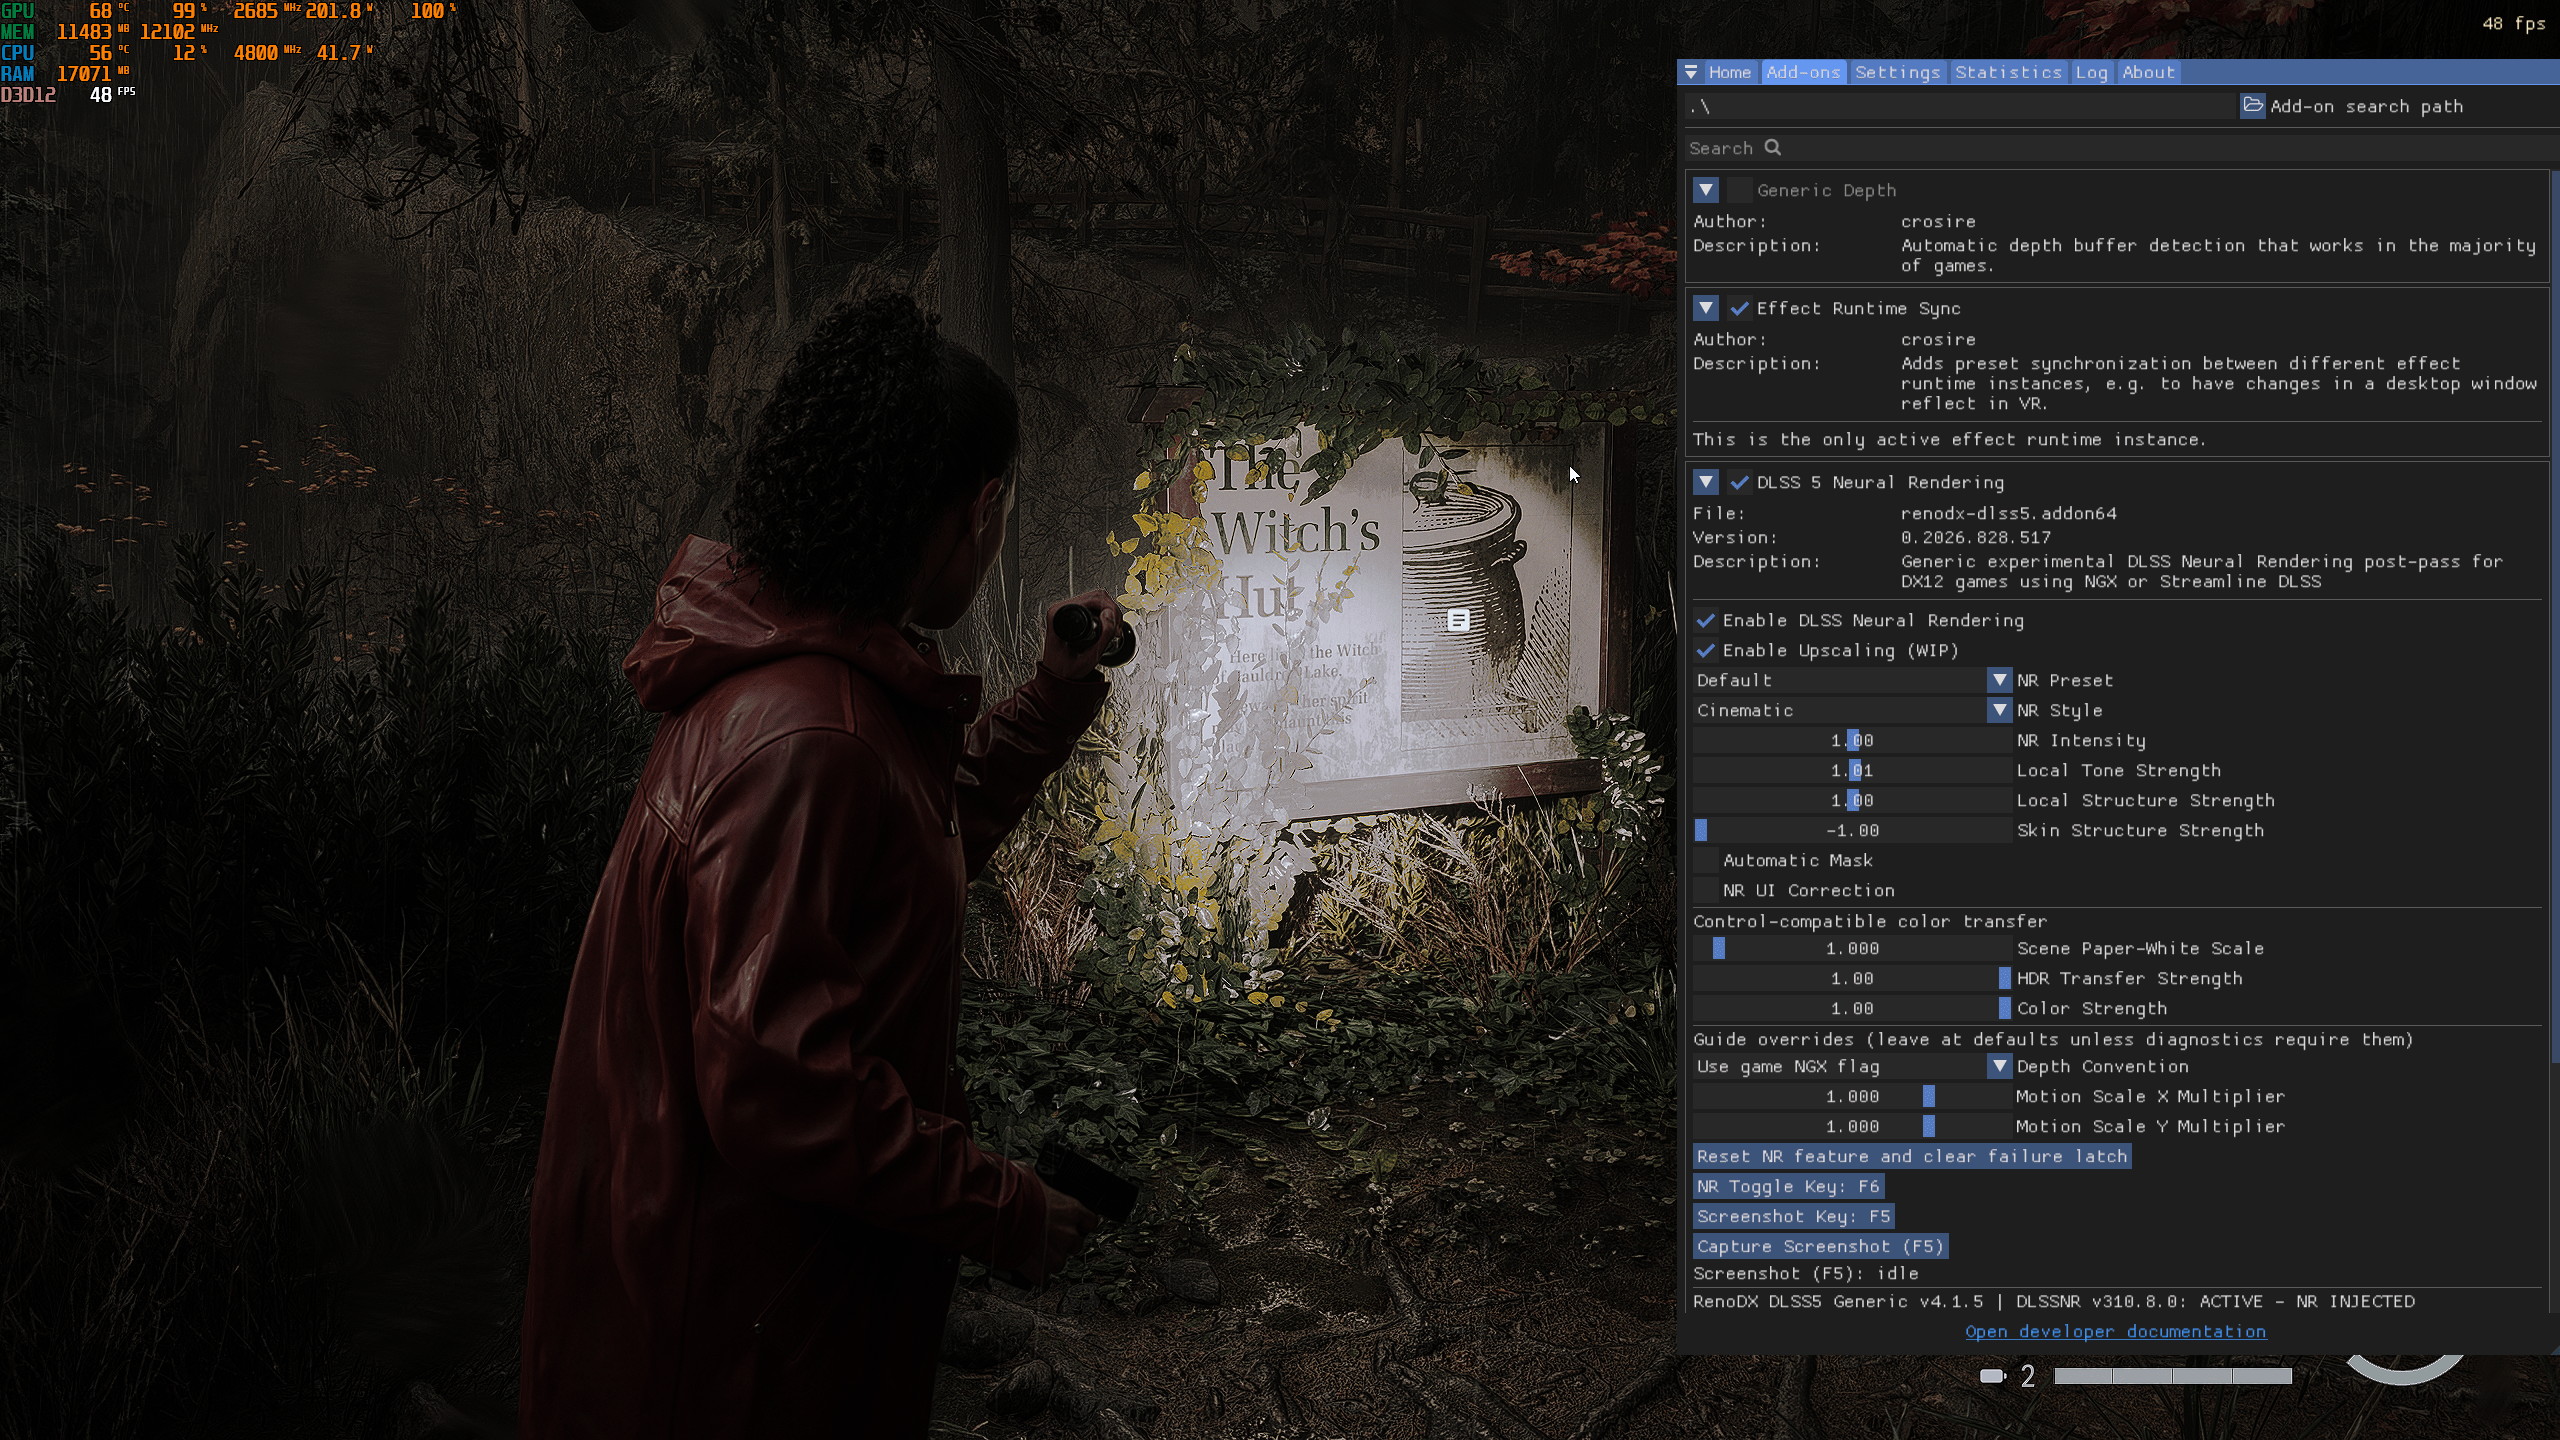Click the Generic Depth author "crosire"
This screenshot has width=2560, height=1440.
[x=1938, y=221]
